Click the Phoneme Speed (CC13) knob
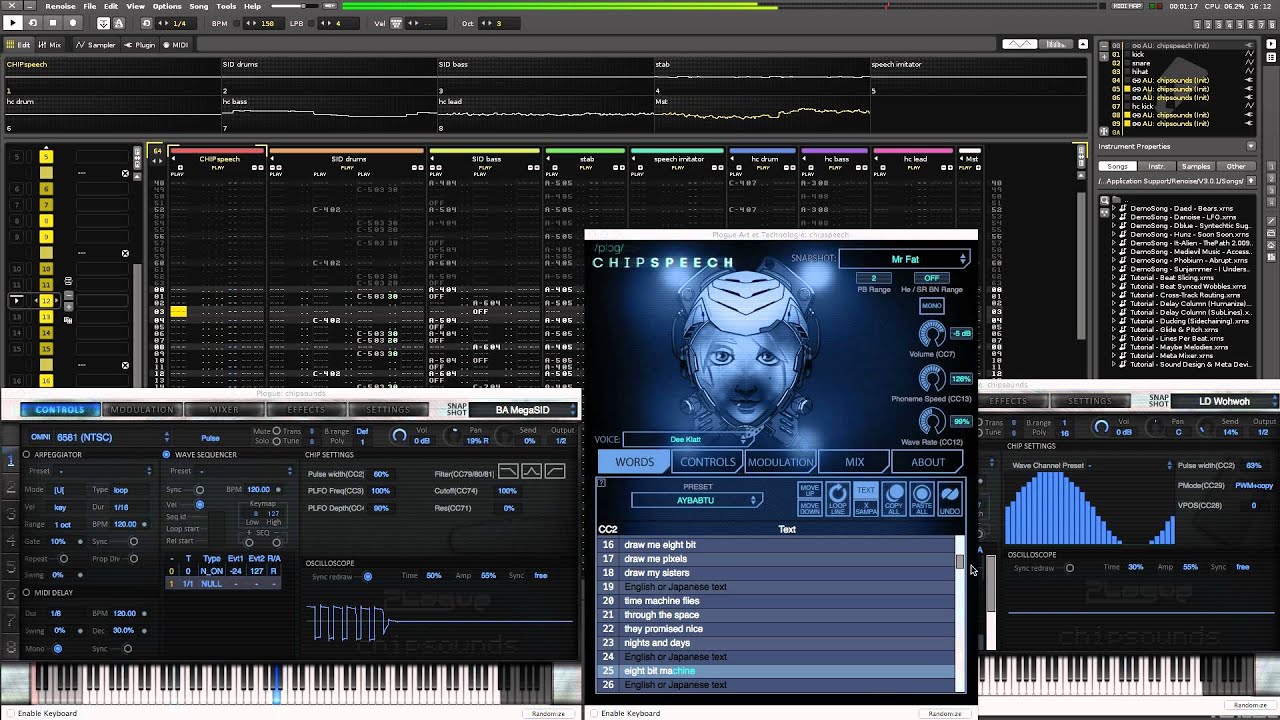The image size is (1280, 720). pos(931,379)
